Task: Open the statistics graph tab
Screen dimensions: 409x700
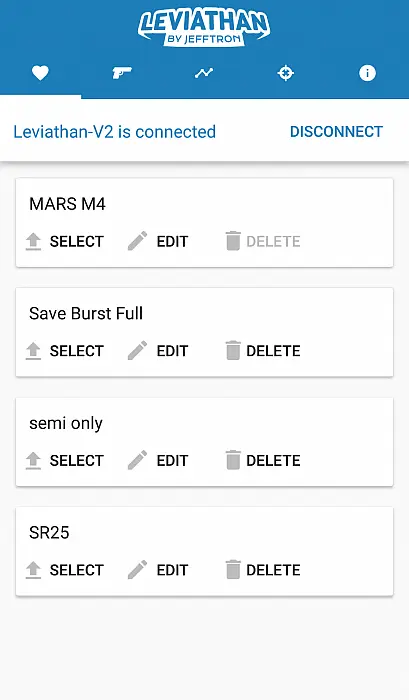Action: (204, 73)
